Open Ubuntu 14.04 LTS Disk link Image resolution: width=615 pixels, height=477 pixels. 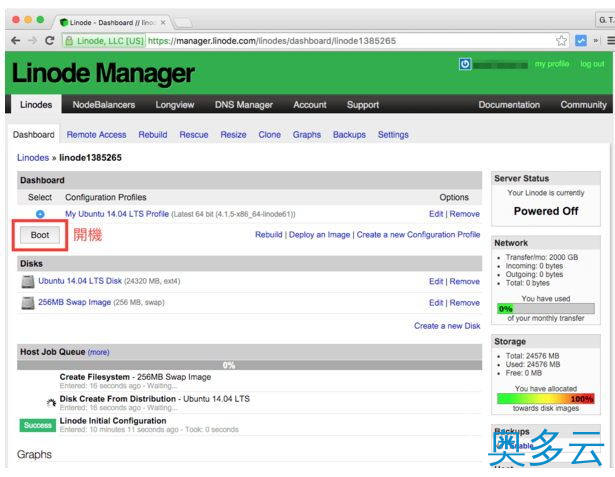80,281
